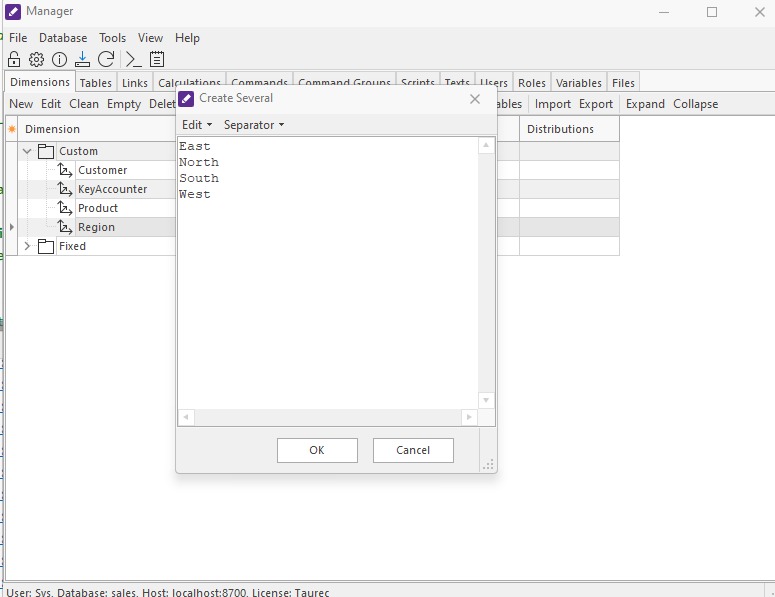Click the download/import toolbar icon
This screenshot has height=597, width=775.
pyautogui.click(x=82, y=59)
